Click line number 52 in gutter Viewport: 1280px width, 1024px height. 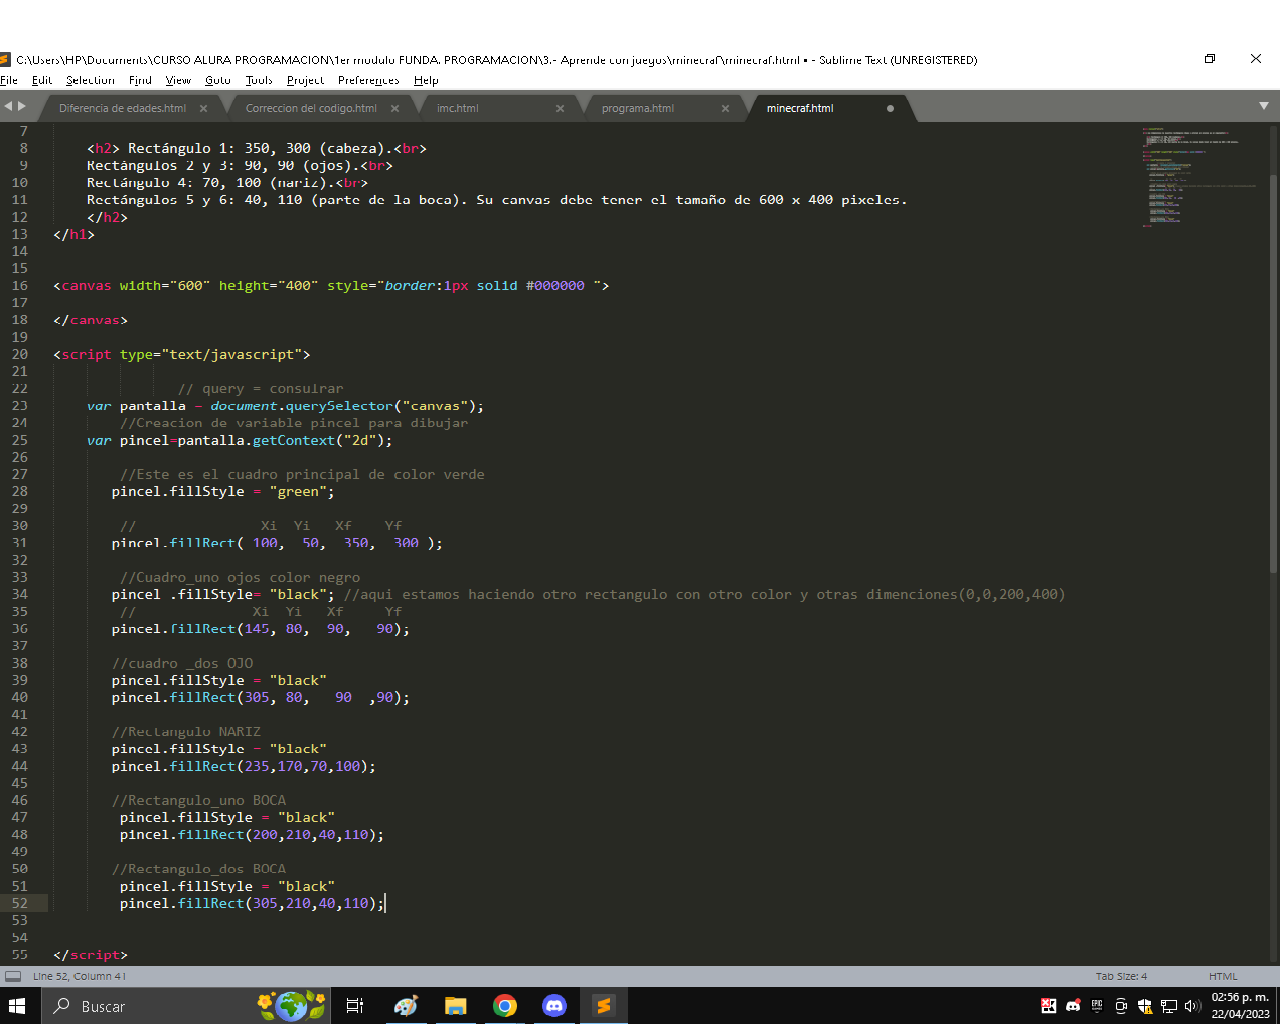pos(20,903)
